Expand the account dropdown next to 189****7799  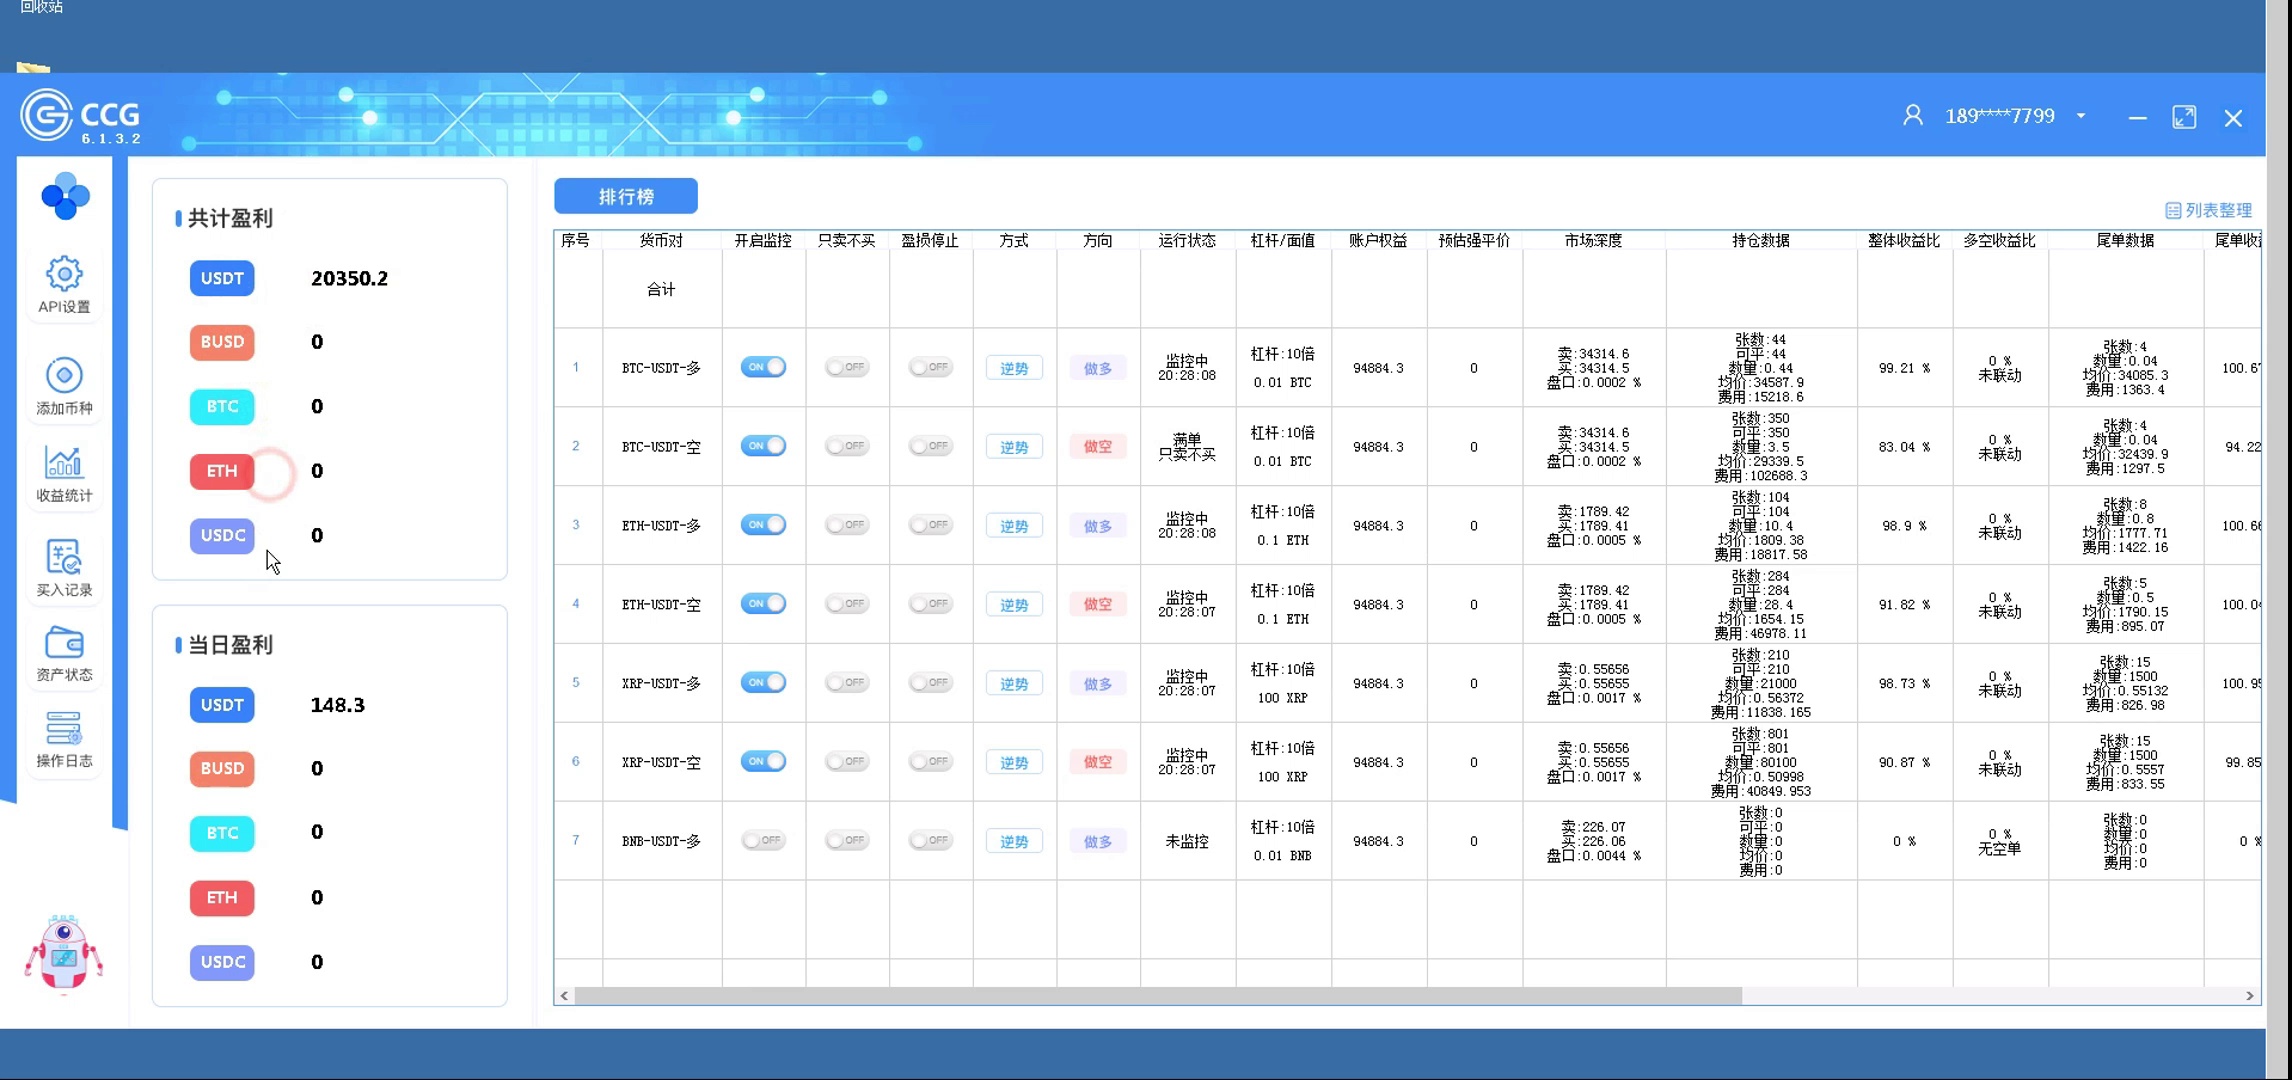click(2081, 116)
